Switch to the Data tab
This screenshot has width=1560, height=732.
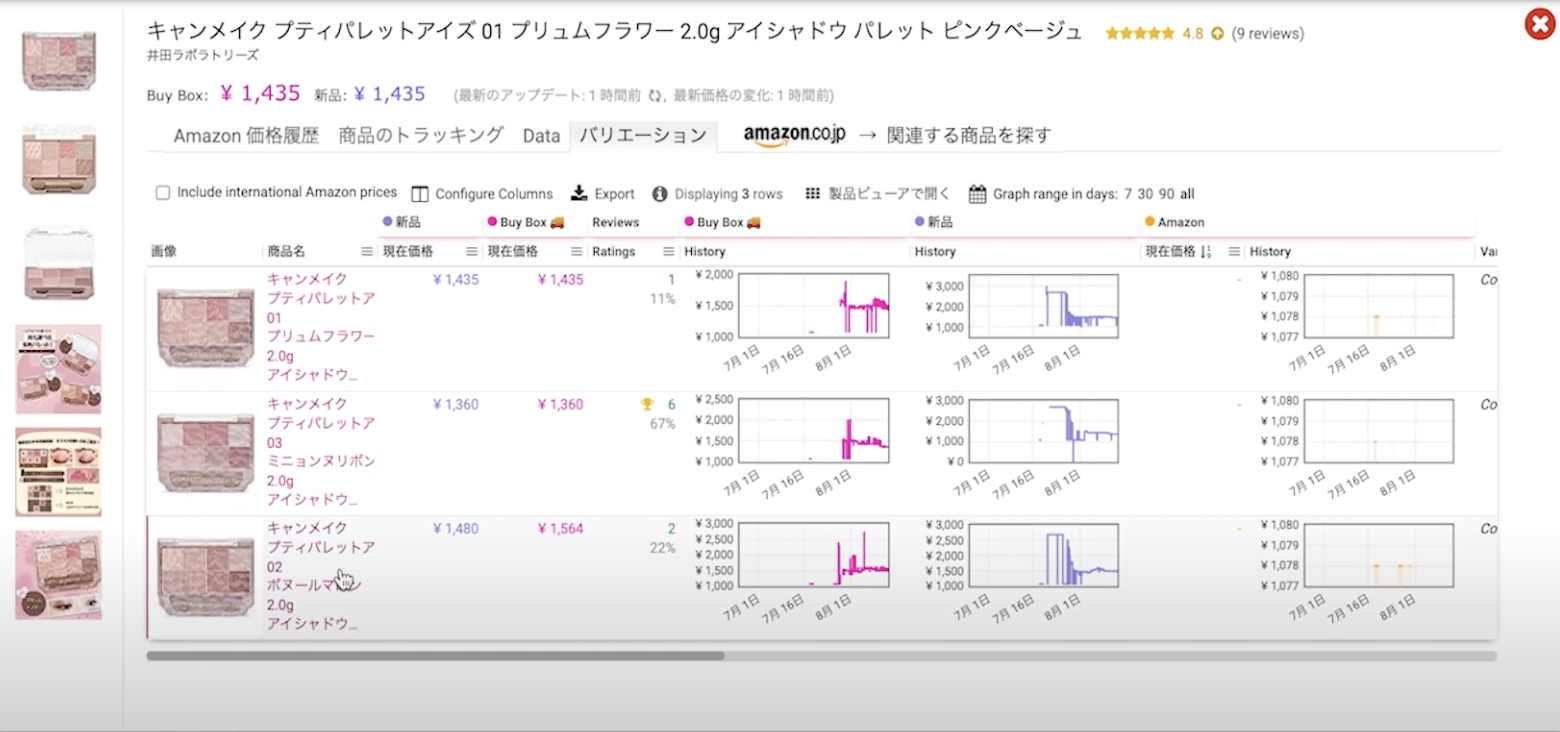[541, 136]
